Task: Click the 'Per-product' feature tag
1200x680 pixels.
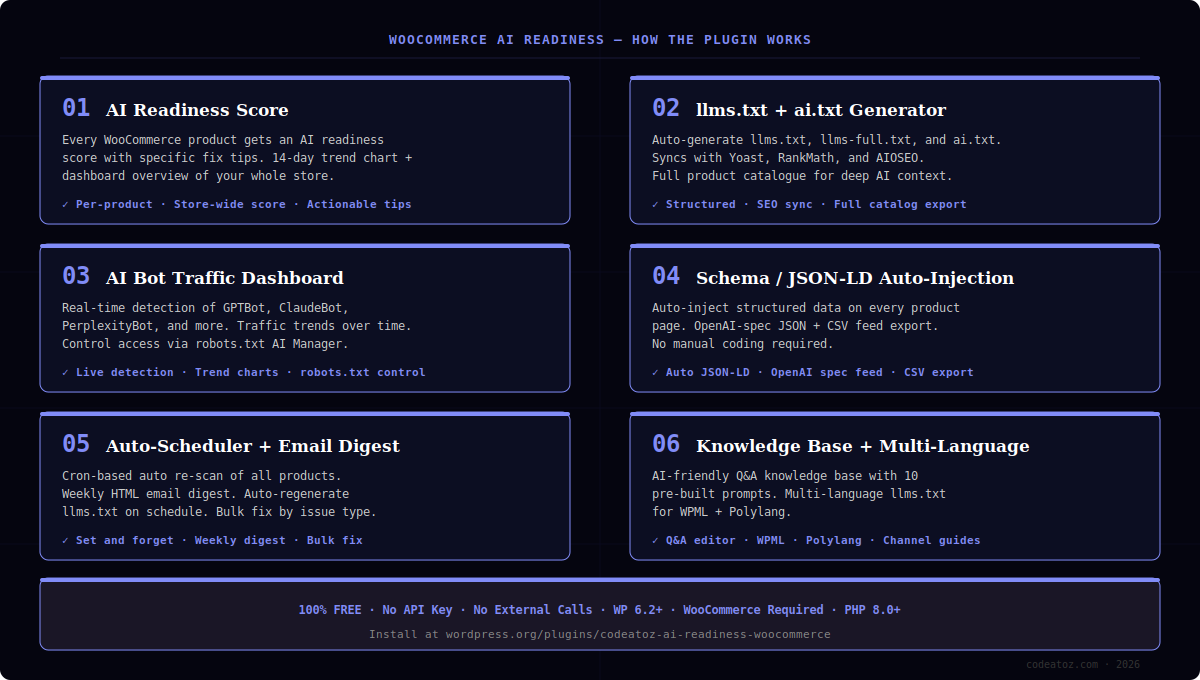Action: click(x=114, y=204)
